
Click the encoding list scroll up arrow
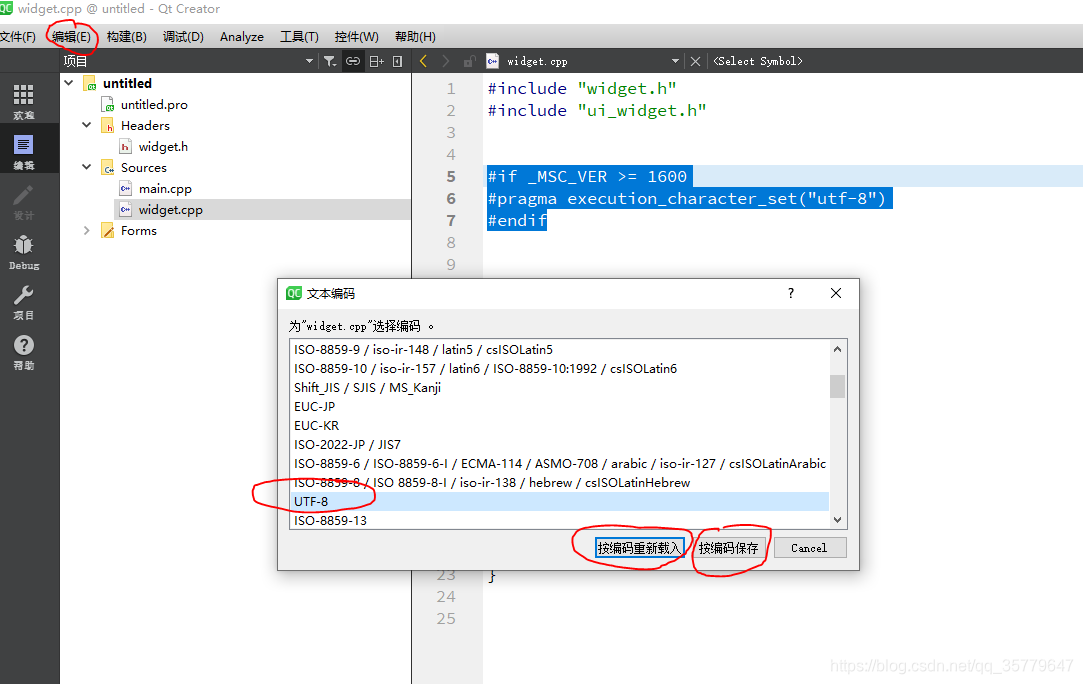coord(838,349)
